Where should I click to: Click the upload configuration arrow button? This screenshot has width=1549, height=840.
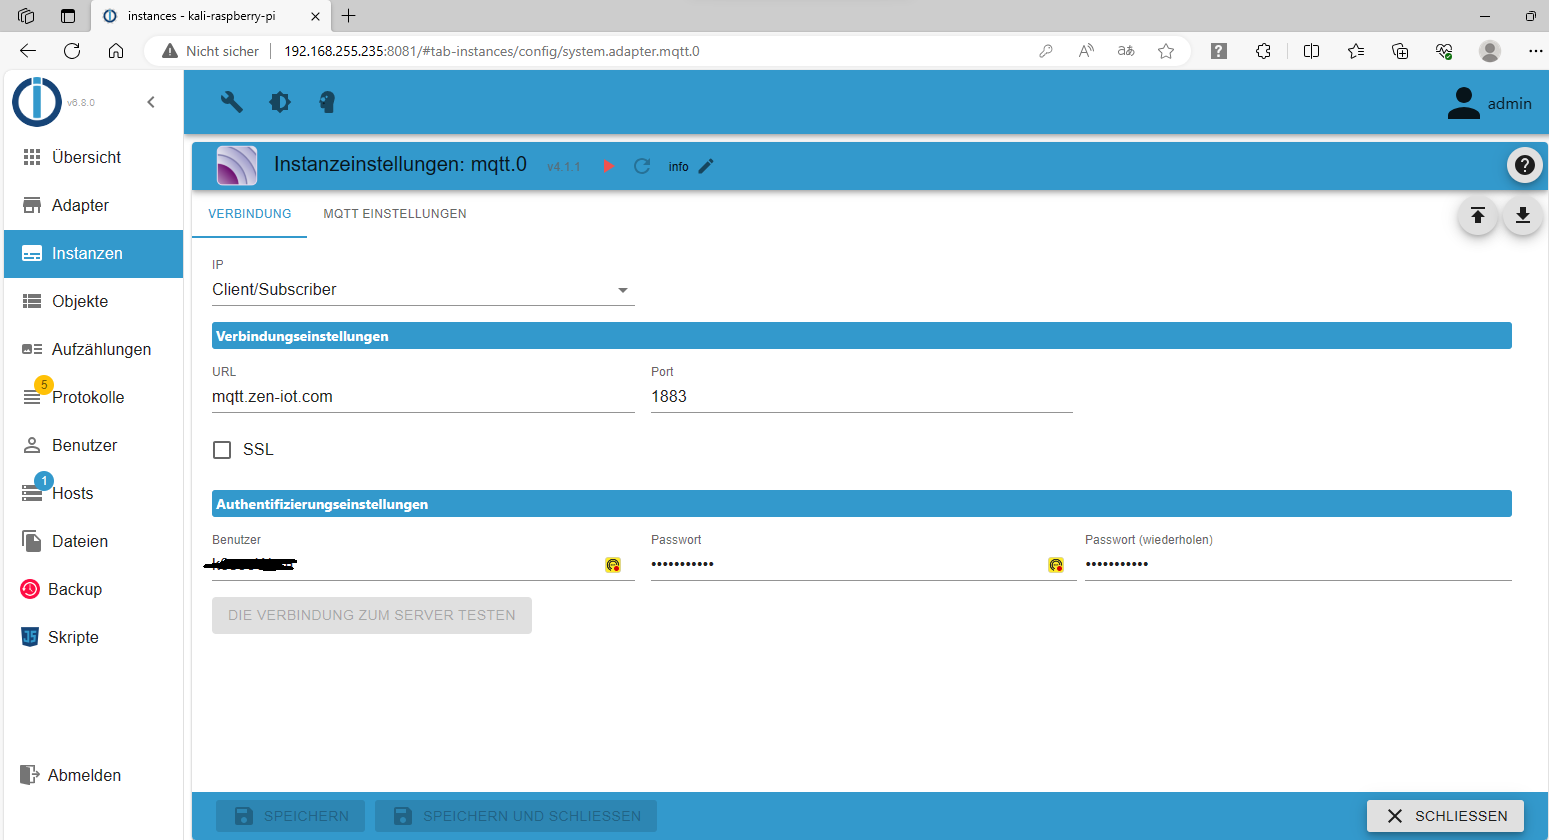click(x=1477, y=216)
